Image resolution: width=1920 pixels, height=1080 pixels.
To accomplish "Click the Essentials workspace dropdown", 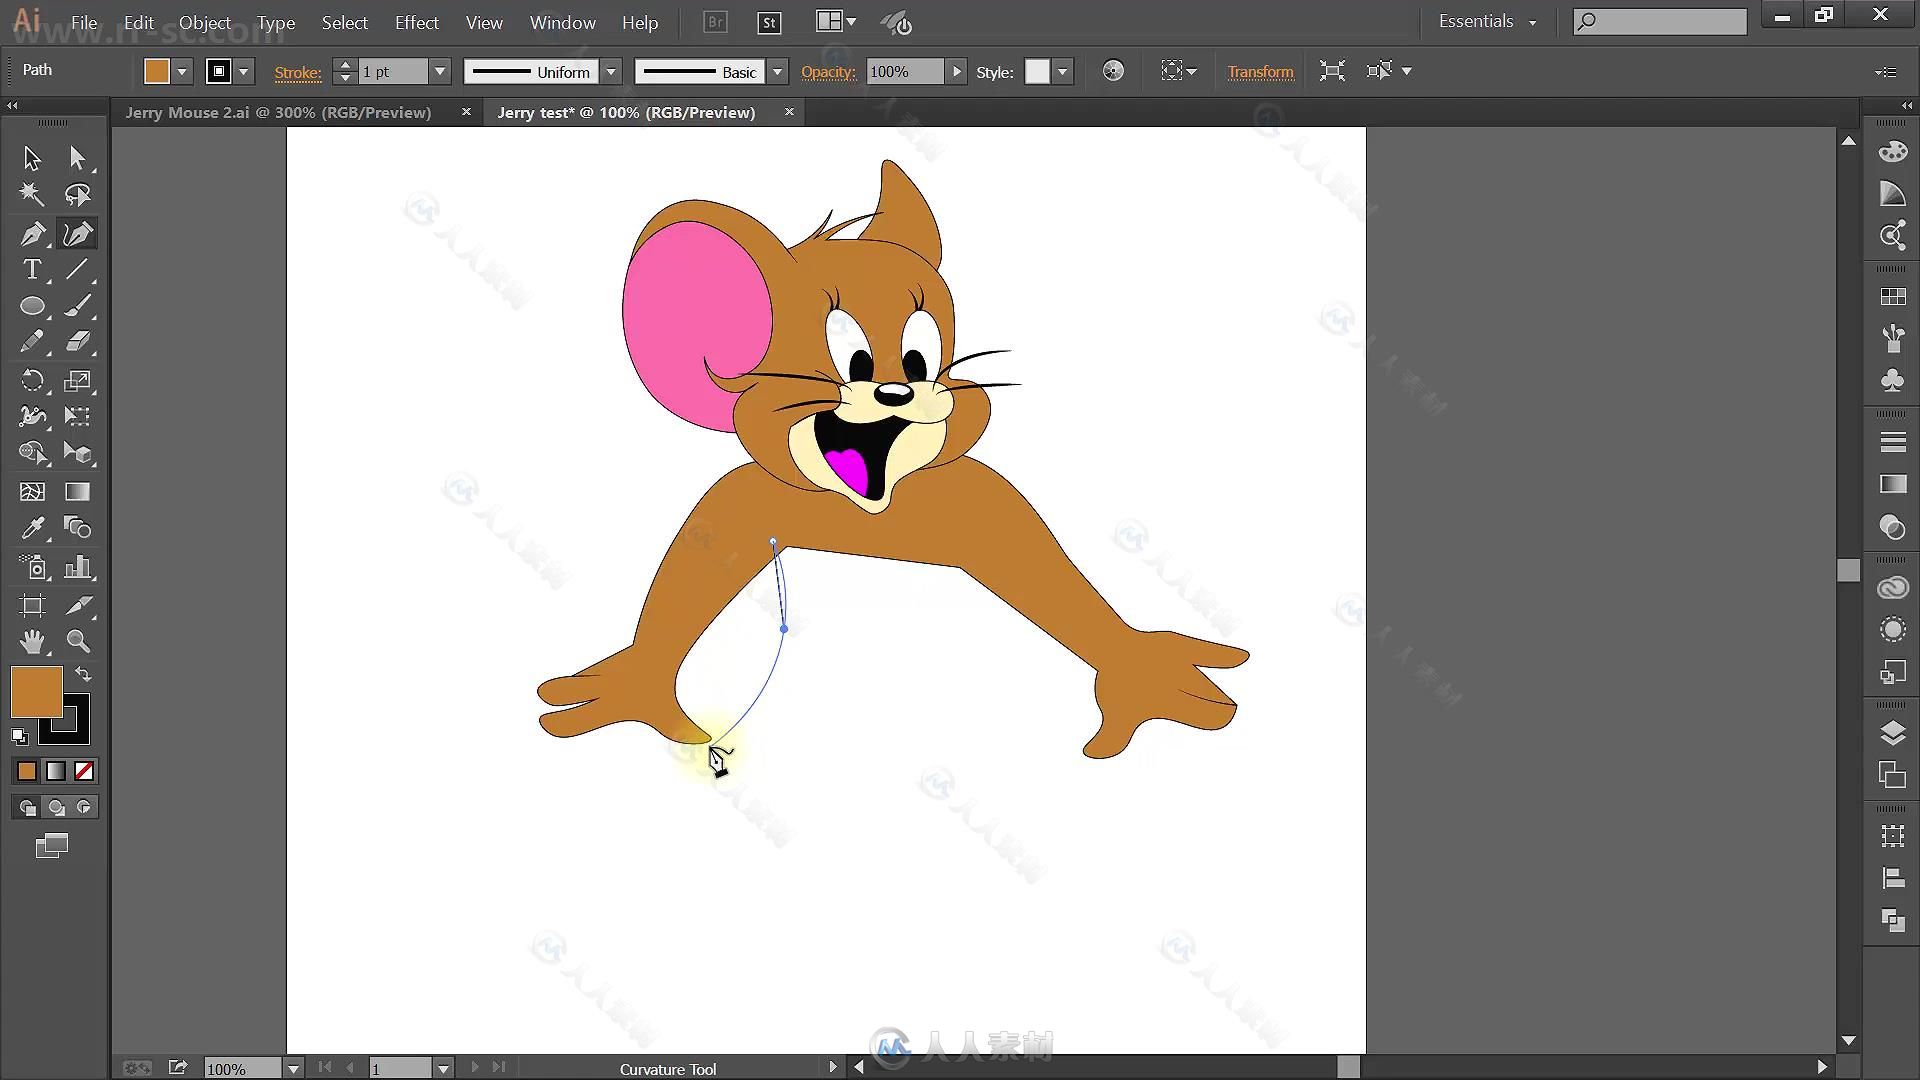I will tap(1484, 22).
